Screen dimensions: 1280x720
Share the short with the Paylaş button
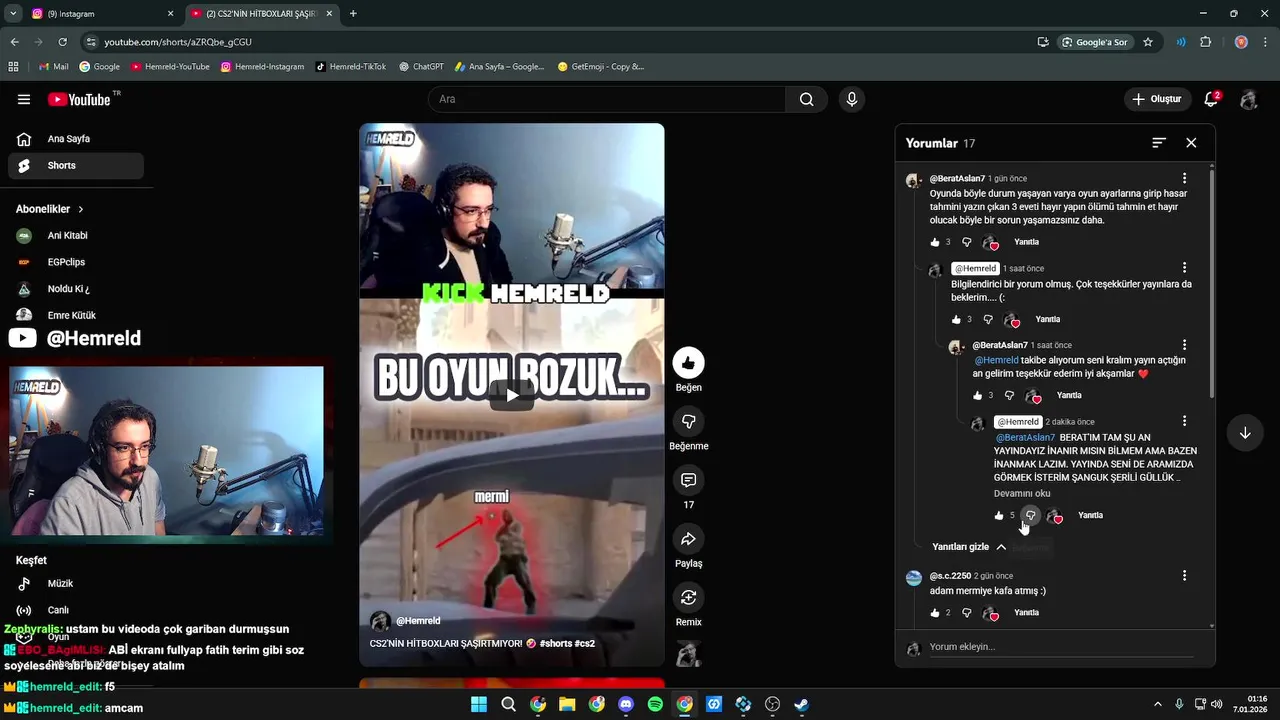click(688, 539)
